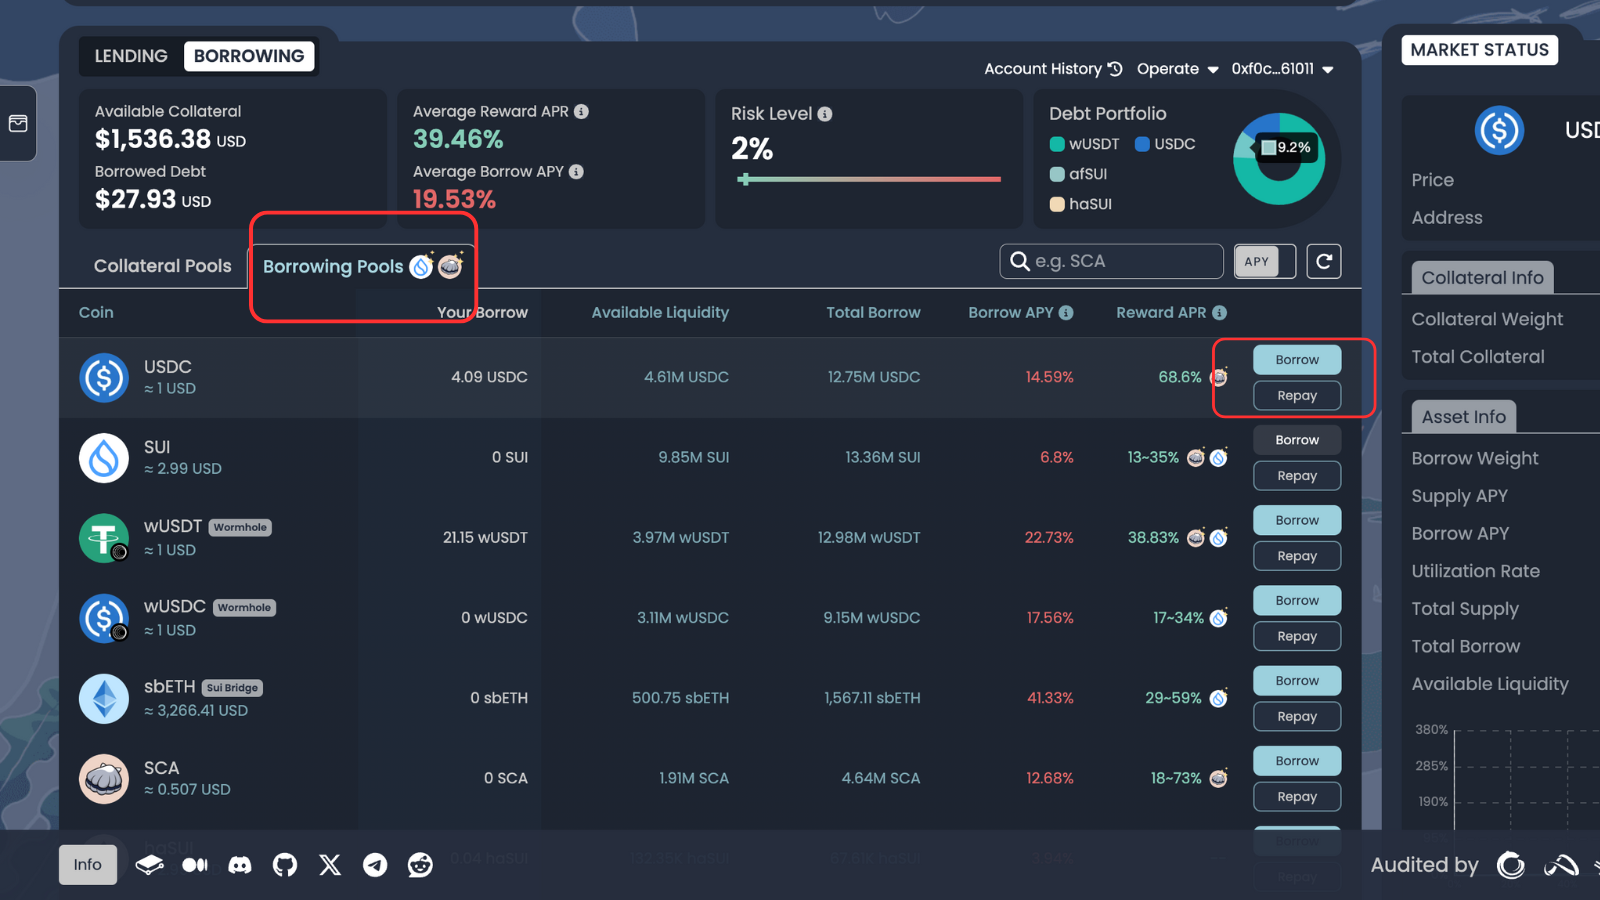Open the wallet icon on left edge

18,123
